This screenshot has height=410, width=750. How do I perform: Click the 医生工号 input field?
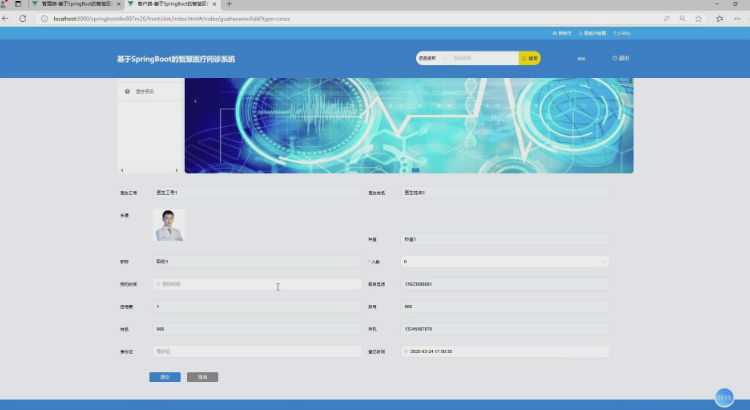[257, 192]
